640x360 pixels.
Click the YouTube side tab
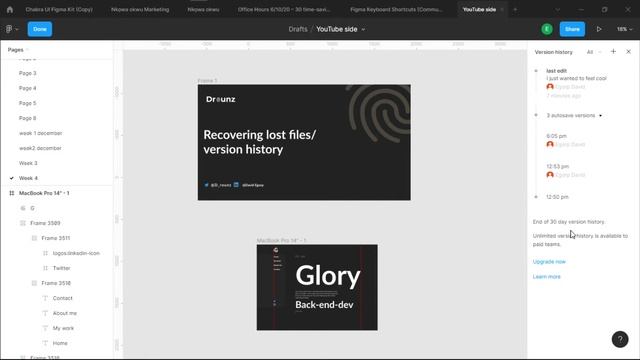pyautogui.click(x=479, y=9)
